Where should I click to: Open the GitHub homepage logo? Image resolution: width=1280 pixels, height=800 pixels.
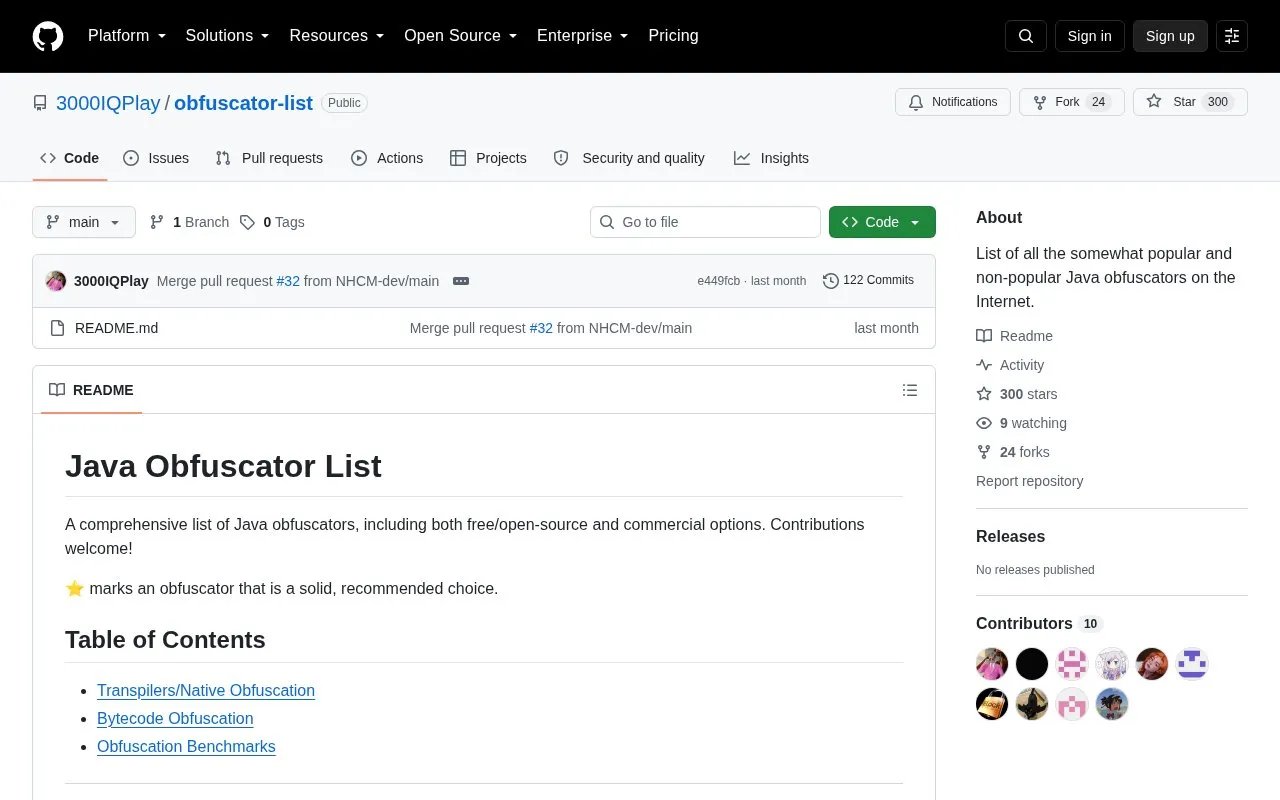(x=48, y=36)
